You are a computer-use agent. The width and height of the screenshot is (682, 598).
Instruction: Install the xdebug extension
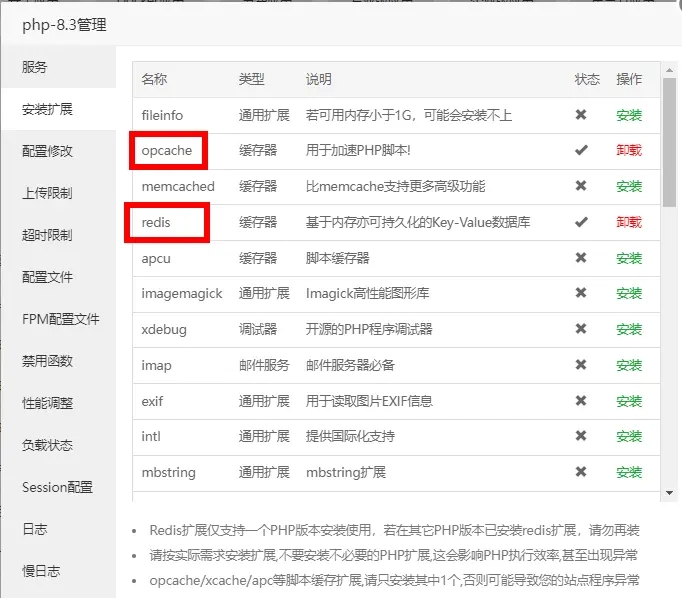tap(629, 329)
